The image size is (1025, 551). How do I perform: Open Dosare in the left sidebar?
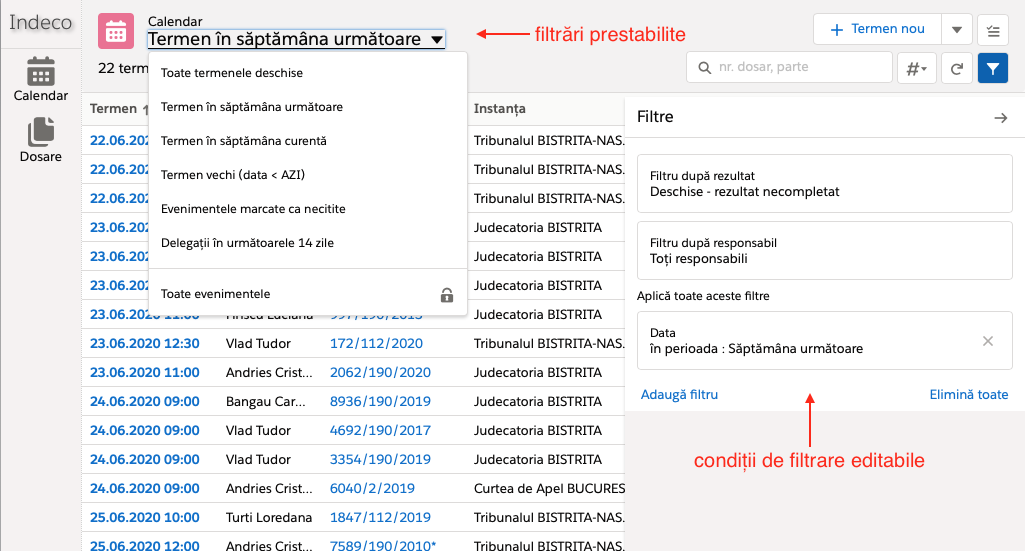(40, 139)
